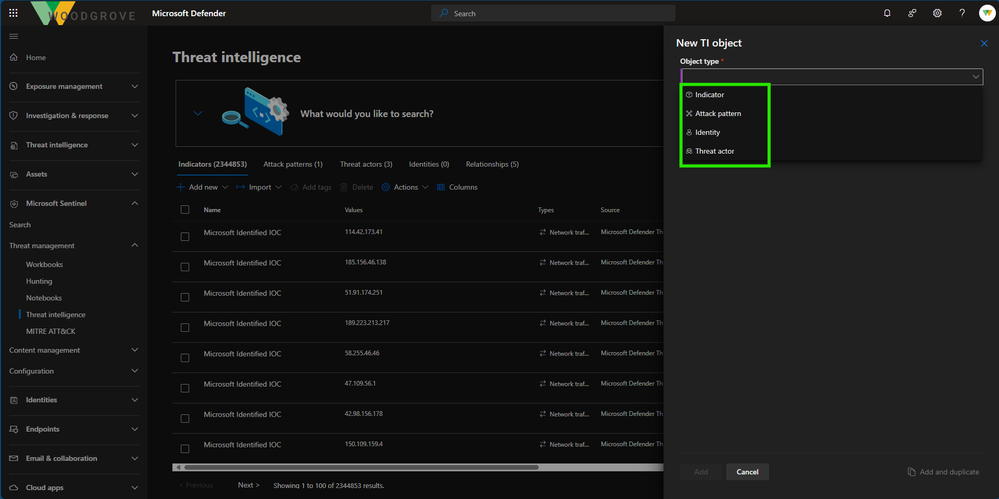The height and width of the screenshot is (499, 999).
Task: Open the Object type dropdown
Action: click(x=831, y=76)
